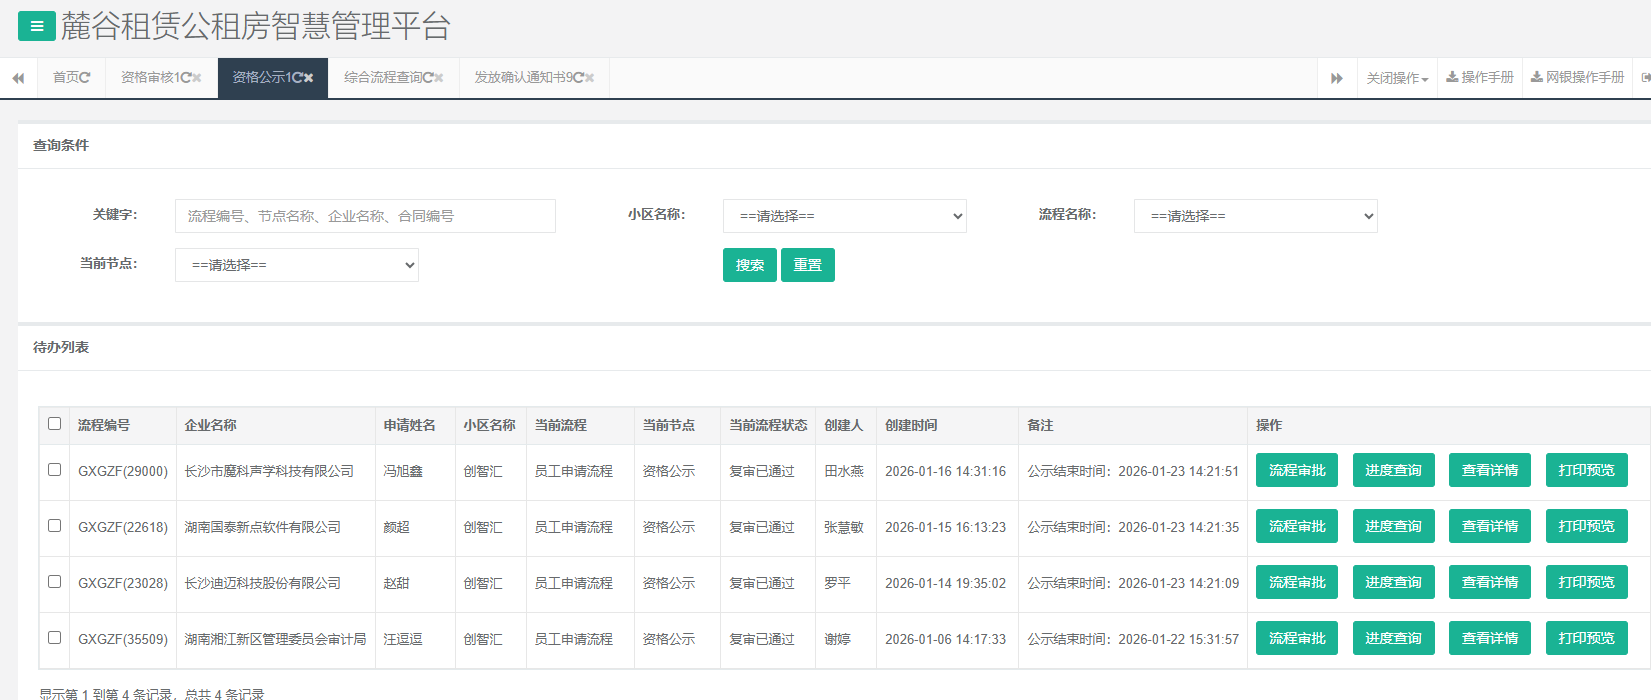Download the 网银操作手册 manual
The image size is (1651, 700).
tap(1577, 78)
